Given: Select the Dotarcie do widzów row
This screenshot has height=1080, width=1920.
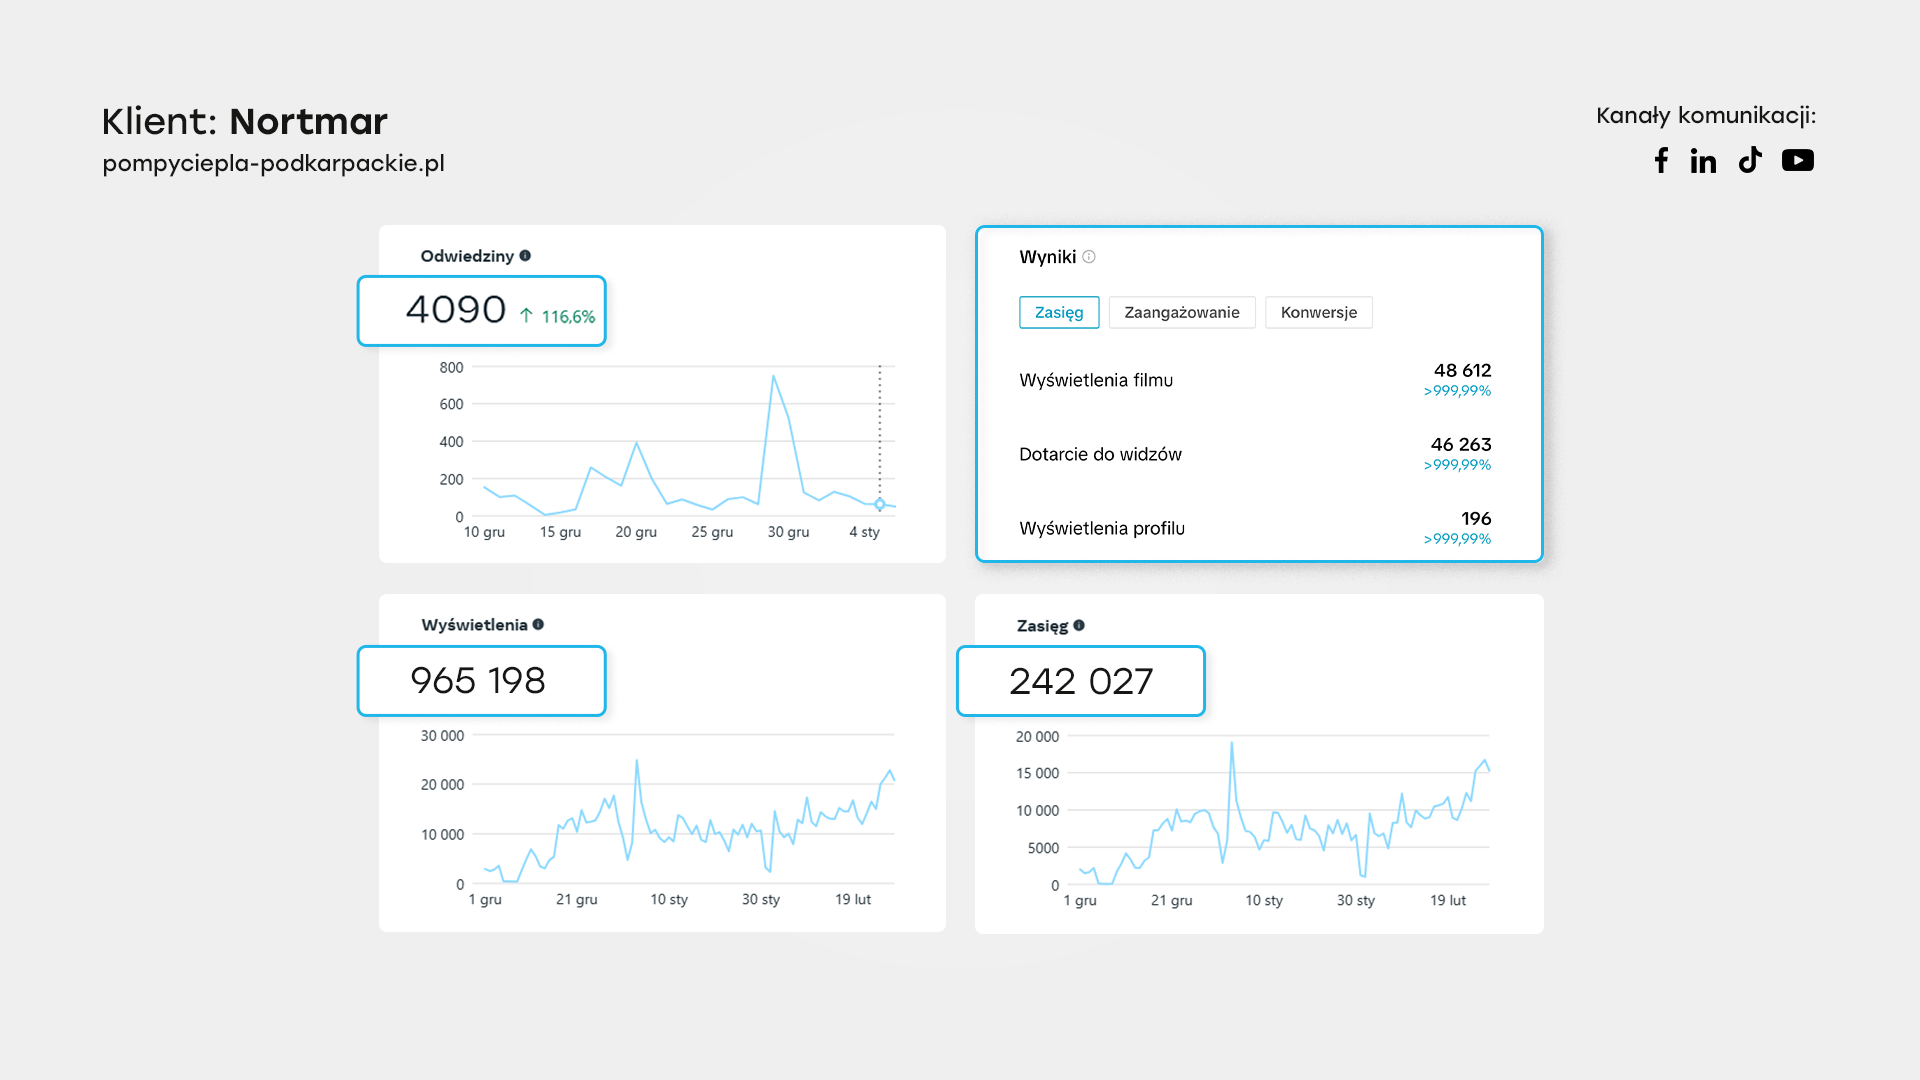Looking at the screenshot, I should click(1255, 454).
